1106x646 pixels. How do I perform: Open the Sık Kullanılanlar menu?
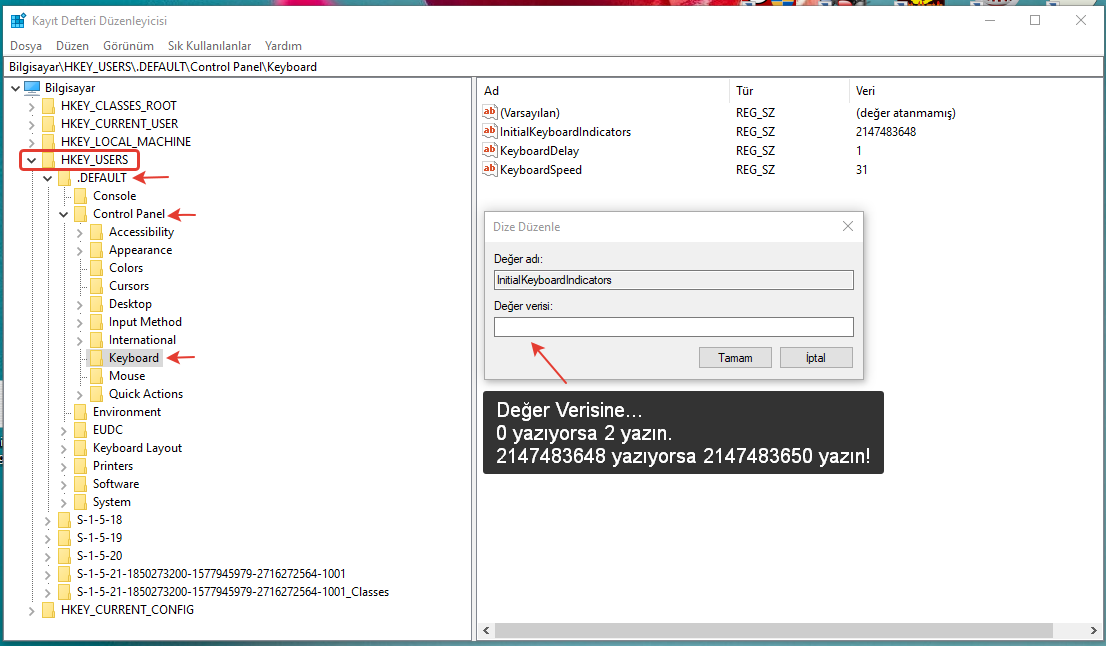209,46
